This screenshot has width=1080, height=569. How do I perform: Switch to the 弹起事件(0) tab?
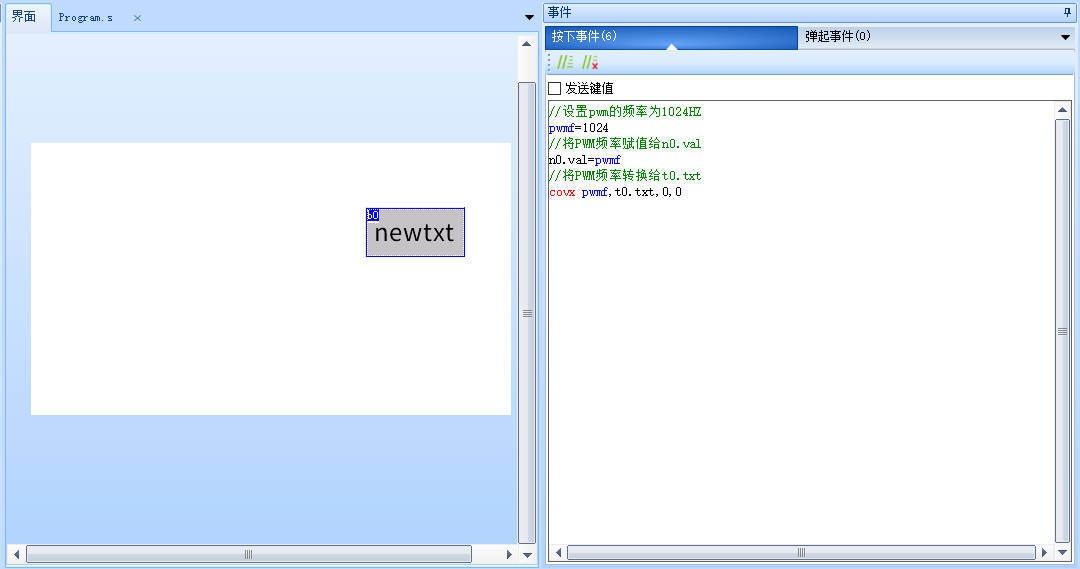point(837,37)
